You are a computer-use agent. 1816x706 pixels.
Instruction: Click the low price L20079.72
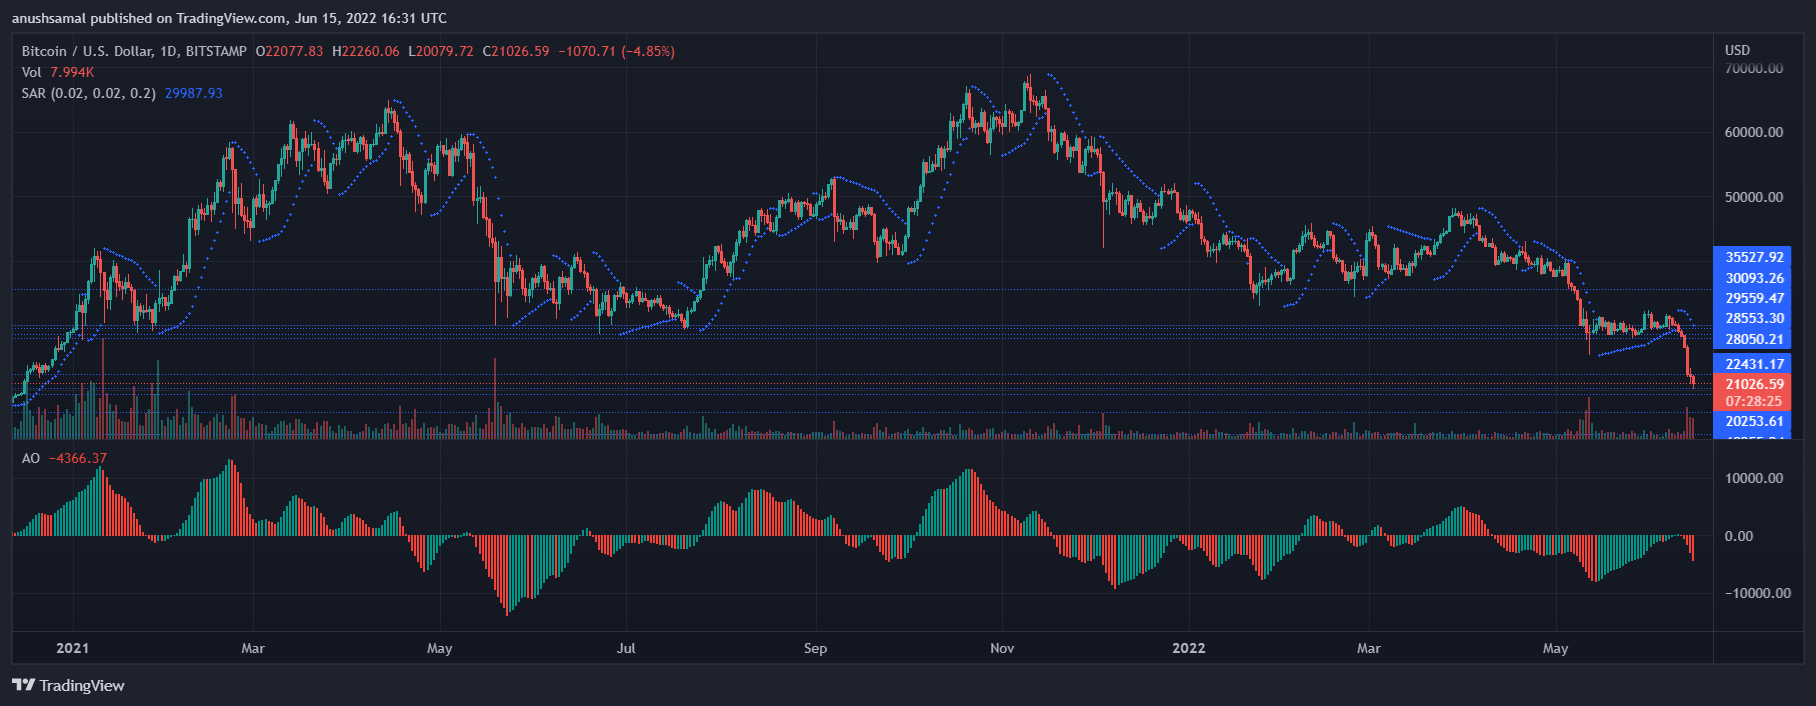(441, 51)
